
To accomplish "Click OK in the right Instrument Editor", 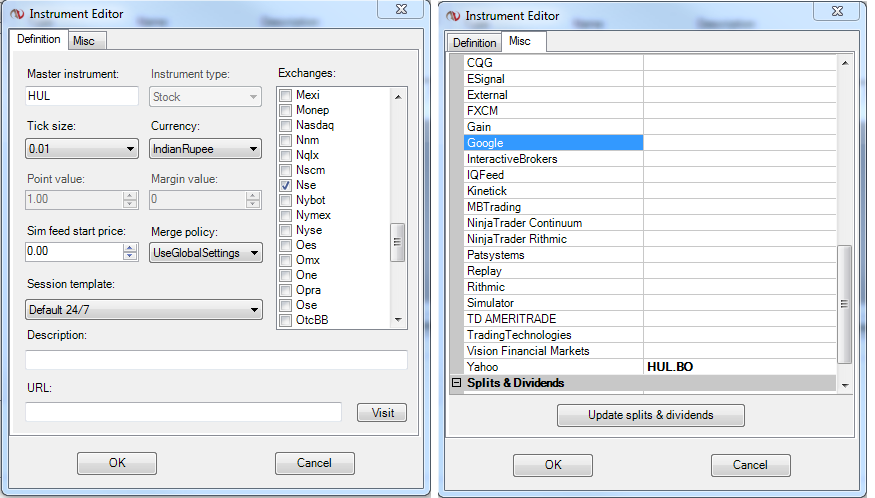I will click(553, 465).
